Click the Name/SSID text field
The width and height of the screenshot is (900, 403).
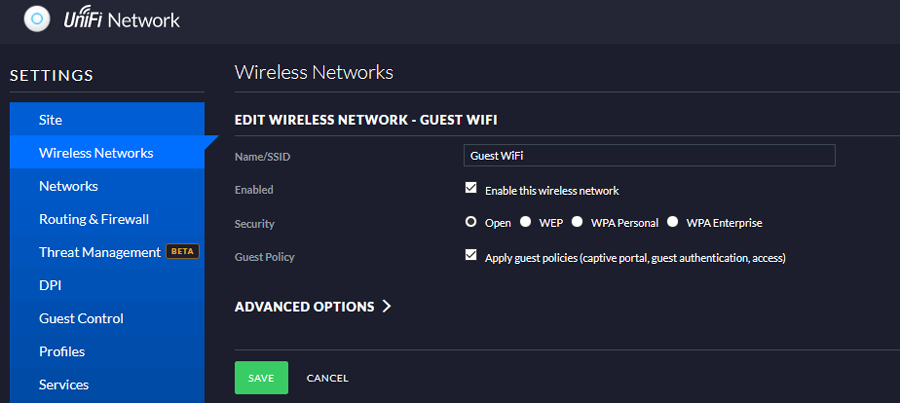click(650, 155)
